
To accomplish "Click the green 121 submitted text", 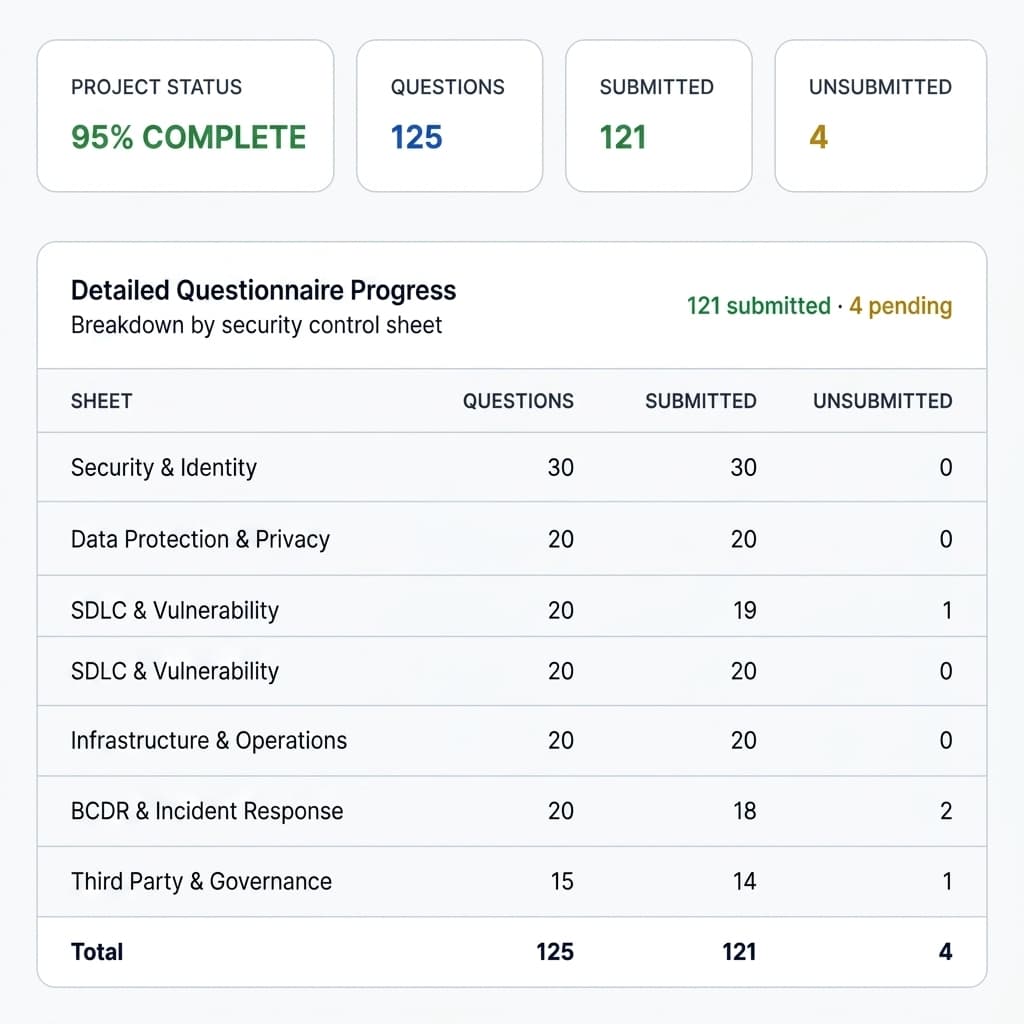I will pyautogui.click(x=758, y=306).
